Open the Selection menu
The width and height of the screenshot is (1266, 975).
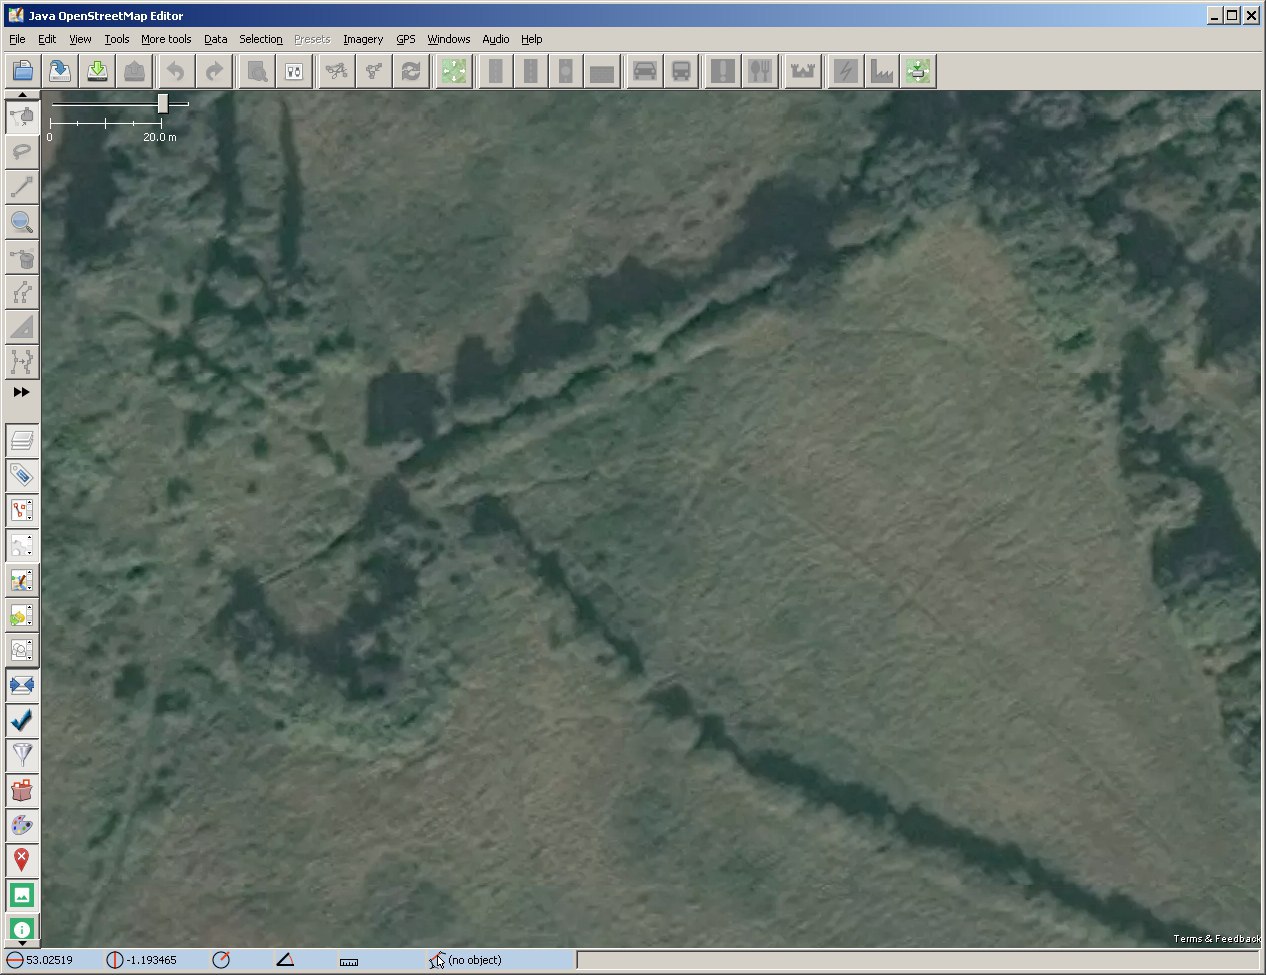point(261,39)
